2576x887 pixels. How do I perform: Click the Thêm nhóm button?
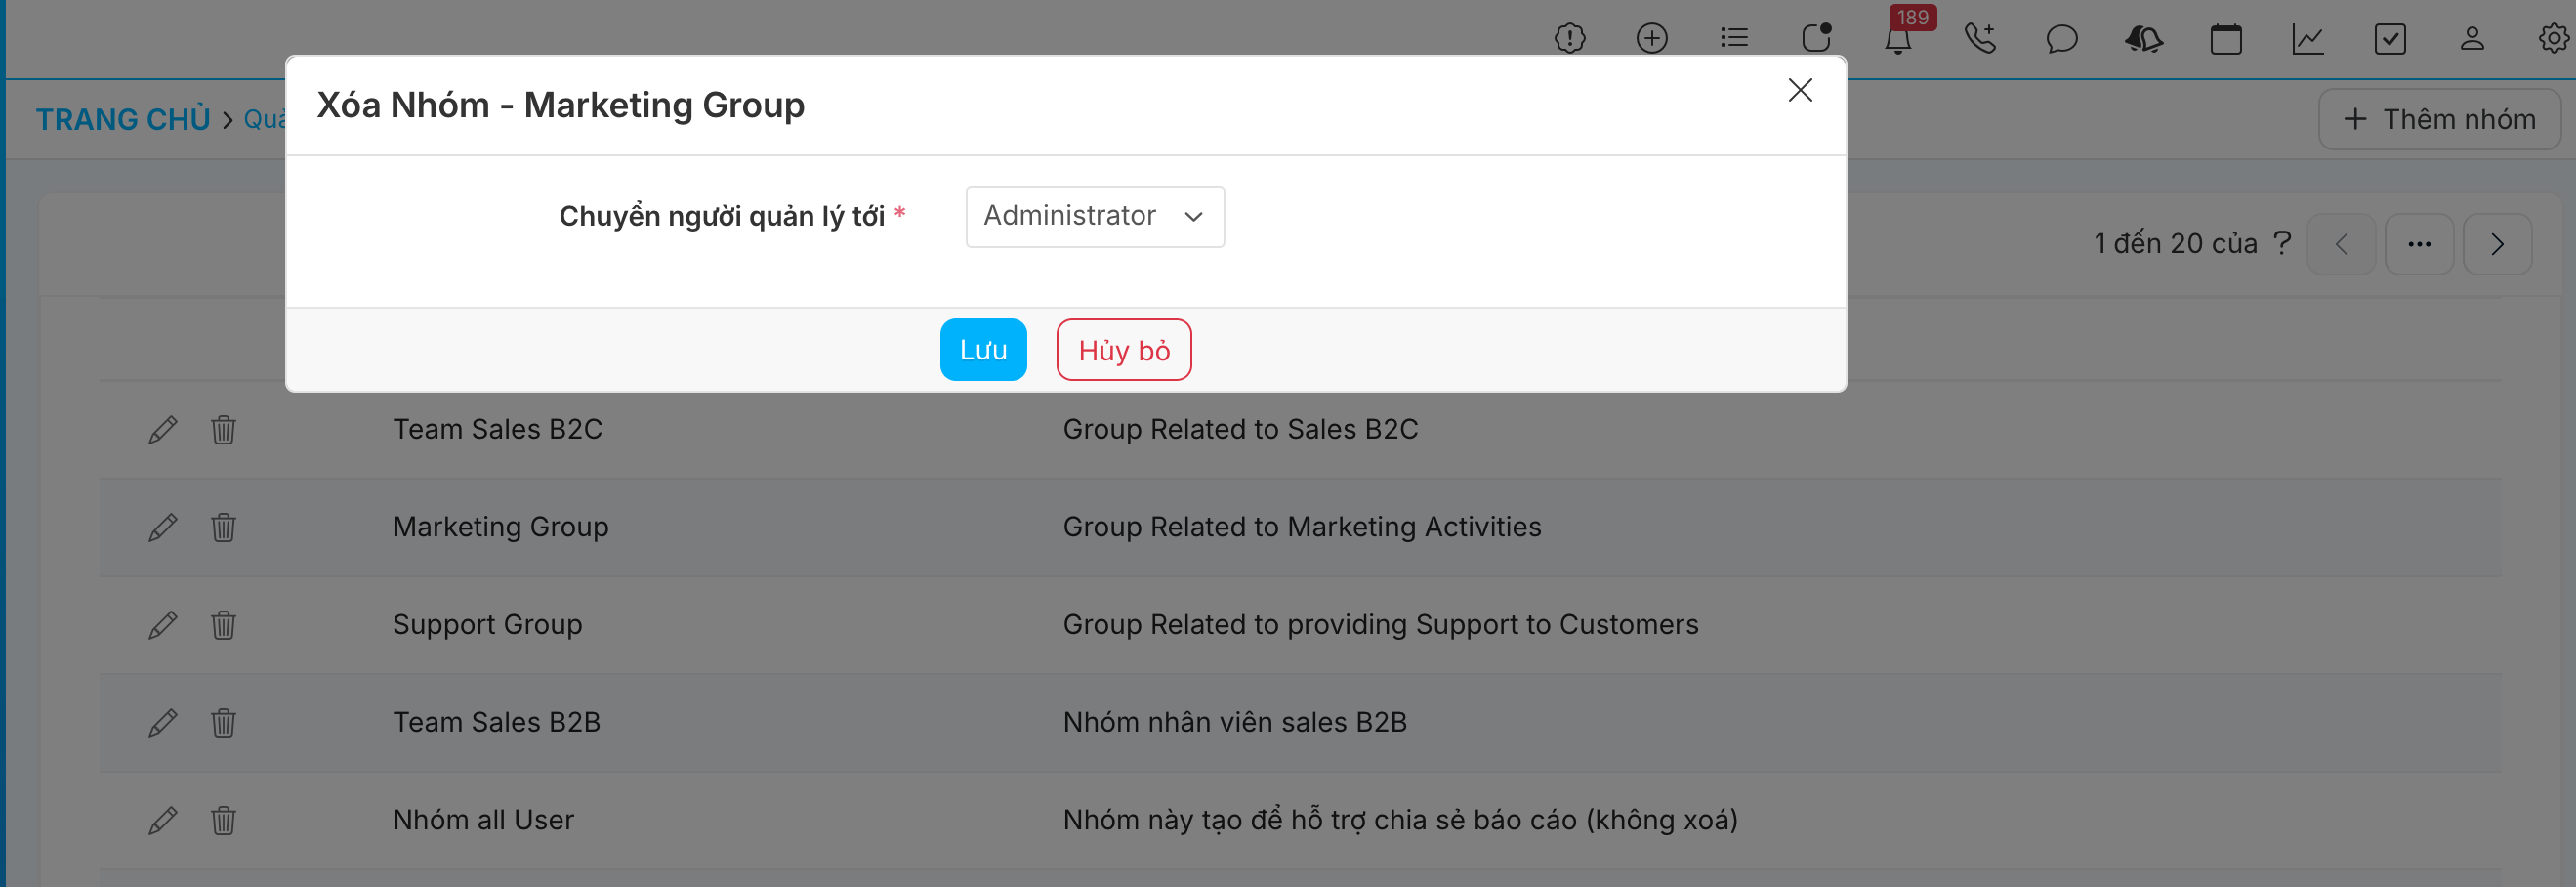click(2438, 120)
